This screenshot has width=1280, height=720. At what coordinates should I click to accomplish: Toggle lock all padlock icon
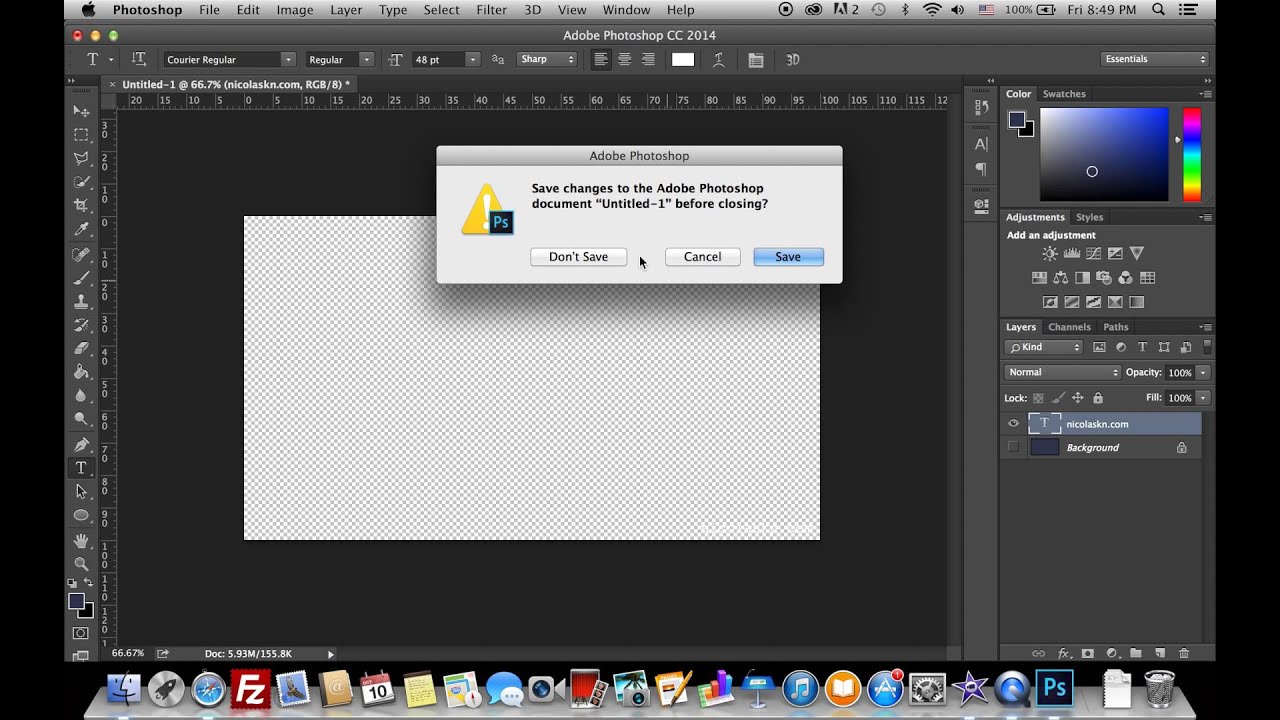point(1098,398)
